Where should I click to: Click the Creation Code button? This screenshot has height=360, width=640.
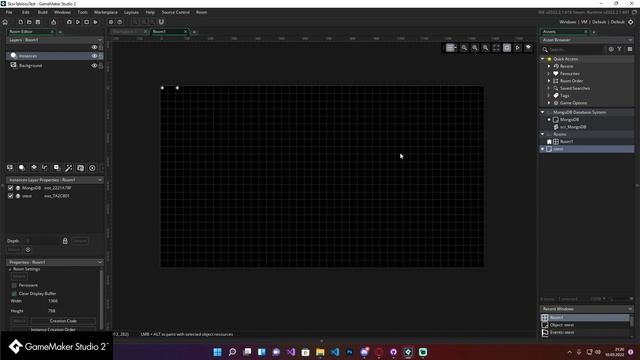point(63,321)
